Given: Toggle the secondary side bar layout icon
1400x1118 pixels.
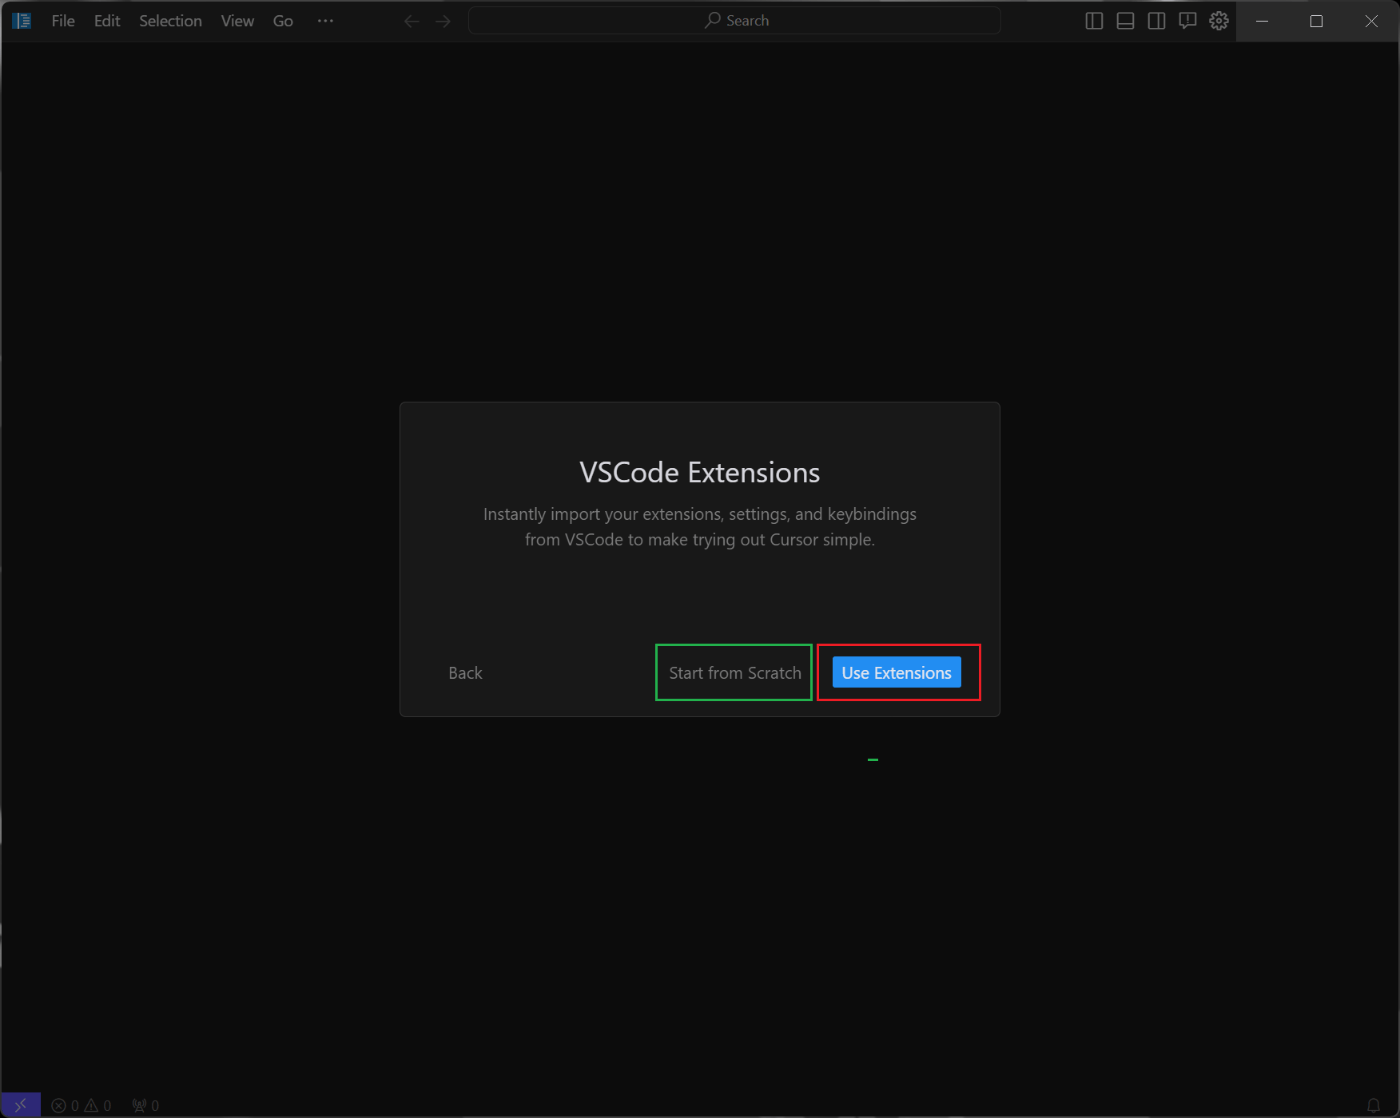Looking at the screenshot, I should point(1156,21).
